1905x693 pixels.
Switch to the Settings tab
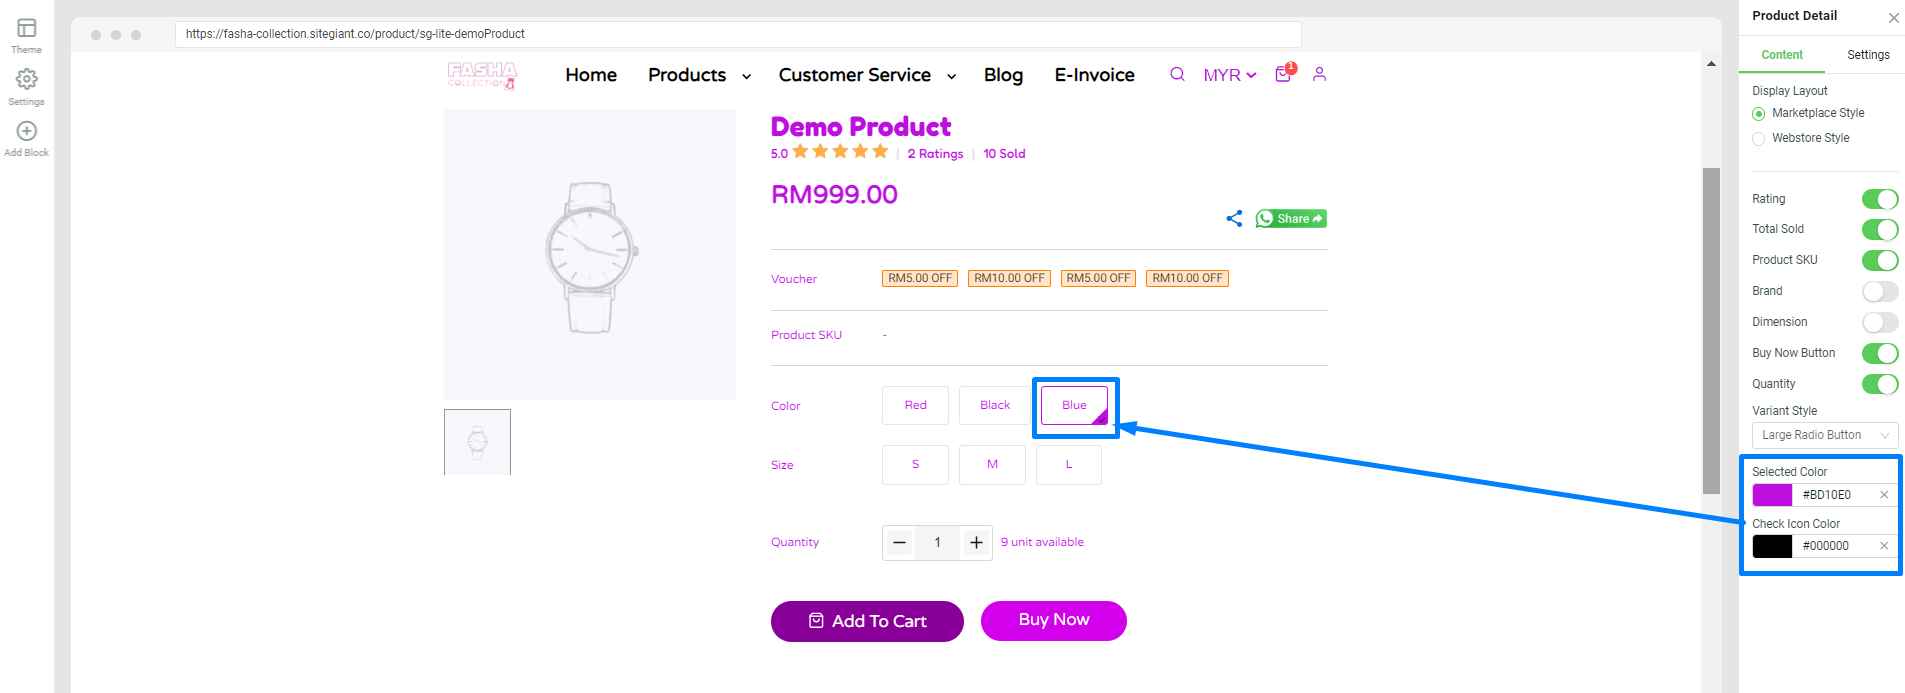point(1868,55)
